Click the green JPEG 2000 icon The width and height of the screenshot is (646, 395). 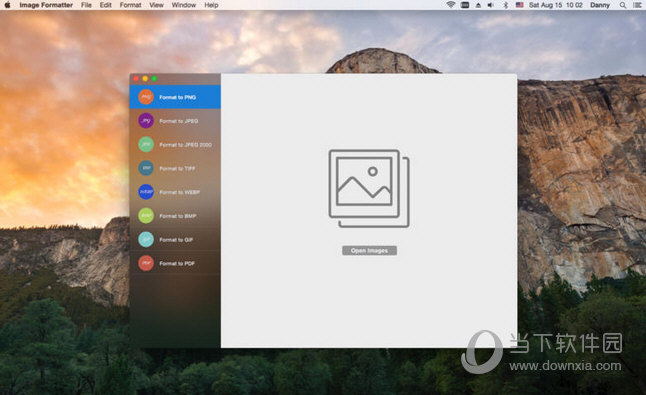point(146,144)
